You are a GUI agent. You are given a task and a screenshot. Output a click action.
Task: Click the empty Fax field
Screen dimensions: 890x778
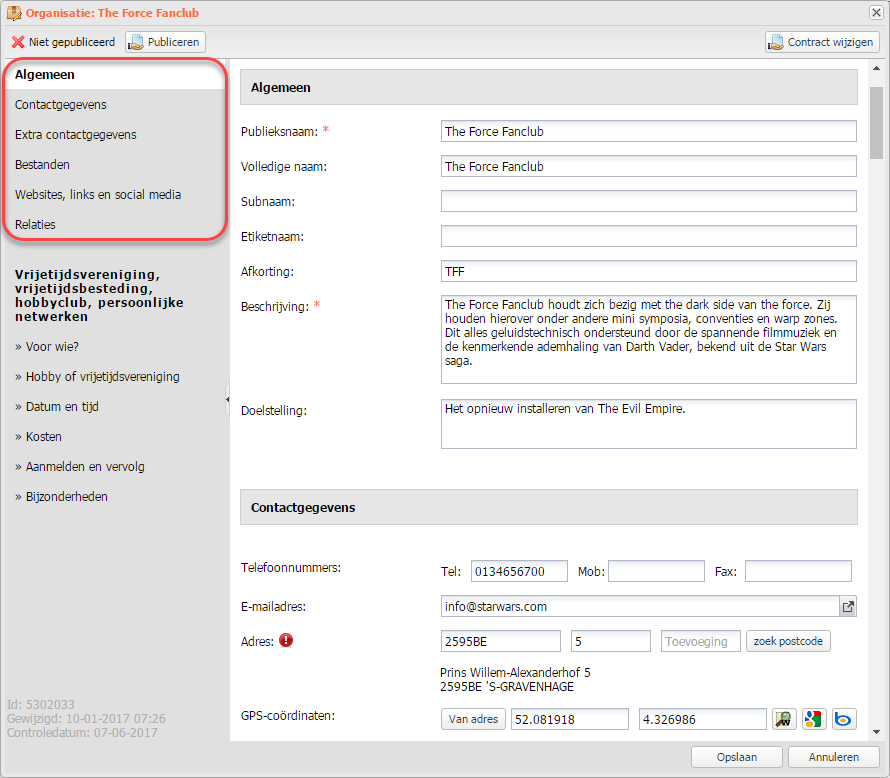tap(798, 571)
